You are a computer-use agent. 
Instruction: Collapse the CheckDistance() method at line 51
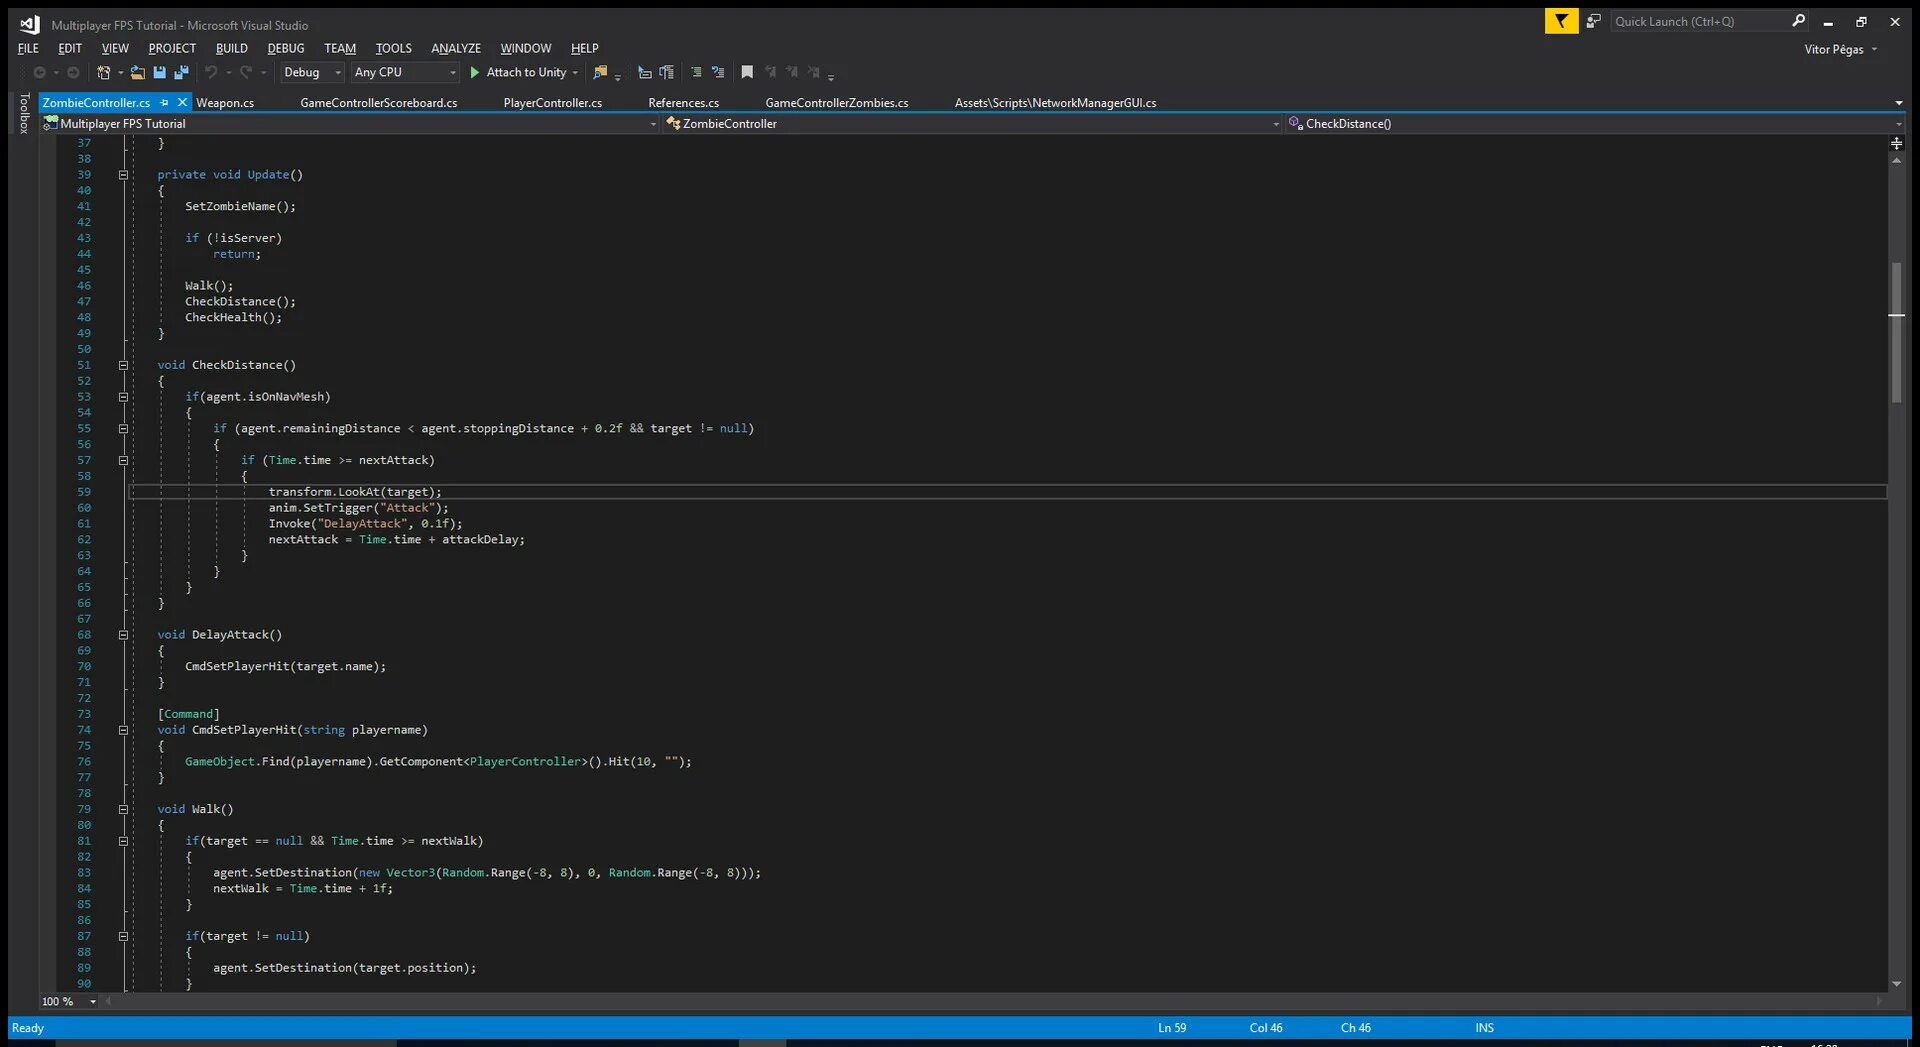tap(124, 366)
